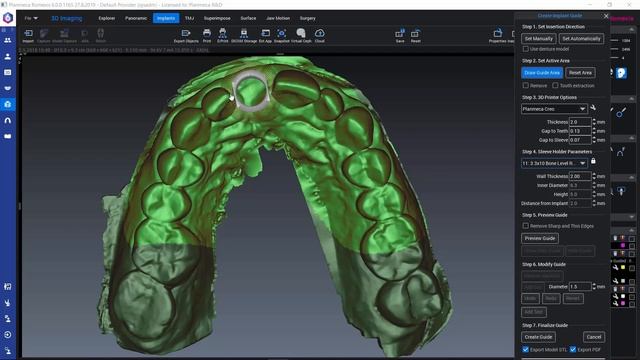This screenshot has height=360, width=640.
Task: Enable Remove Sharp and Thin Edges
Action: pos(526,226)
